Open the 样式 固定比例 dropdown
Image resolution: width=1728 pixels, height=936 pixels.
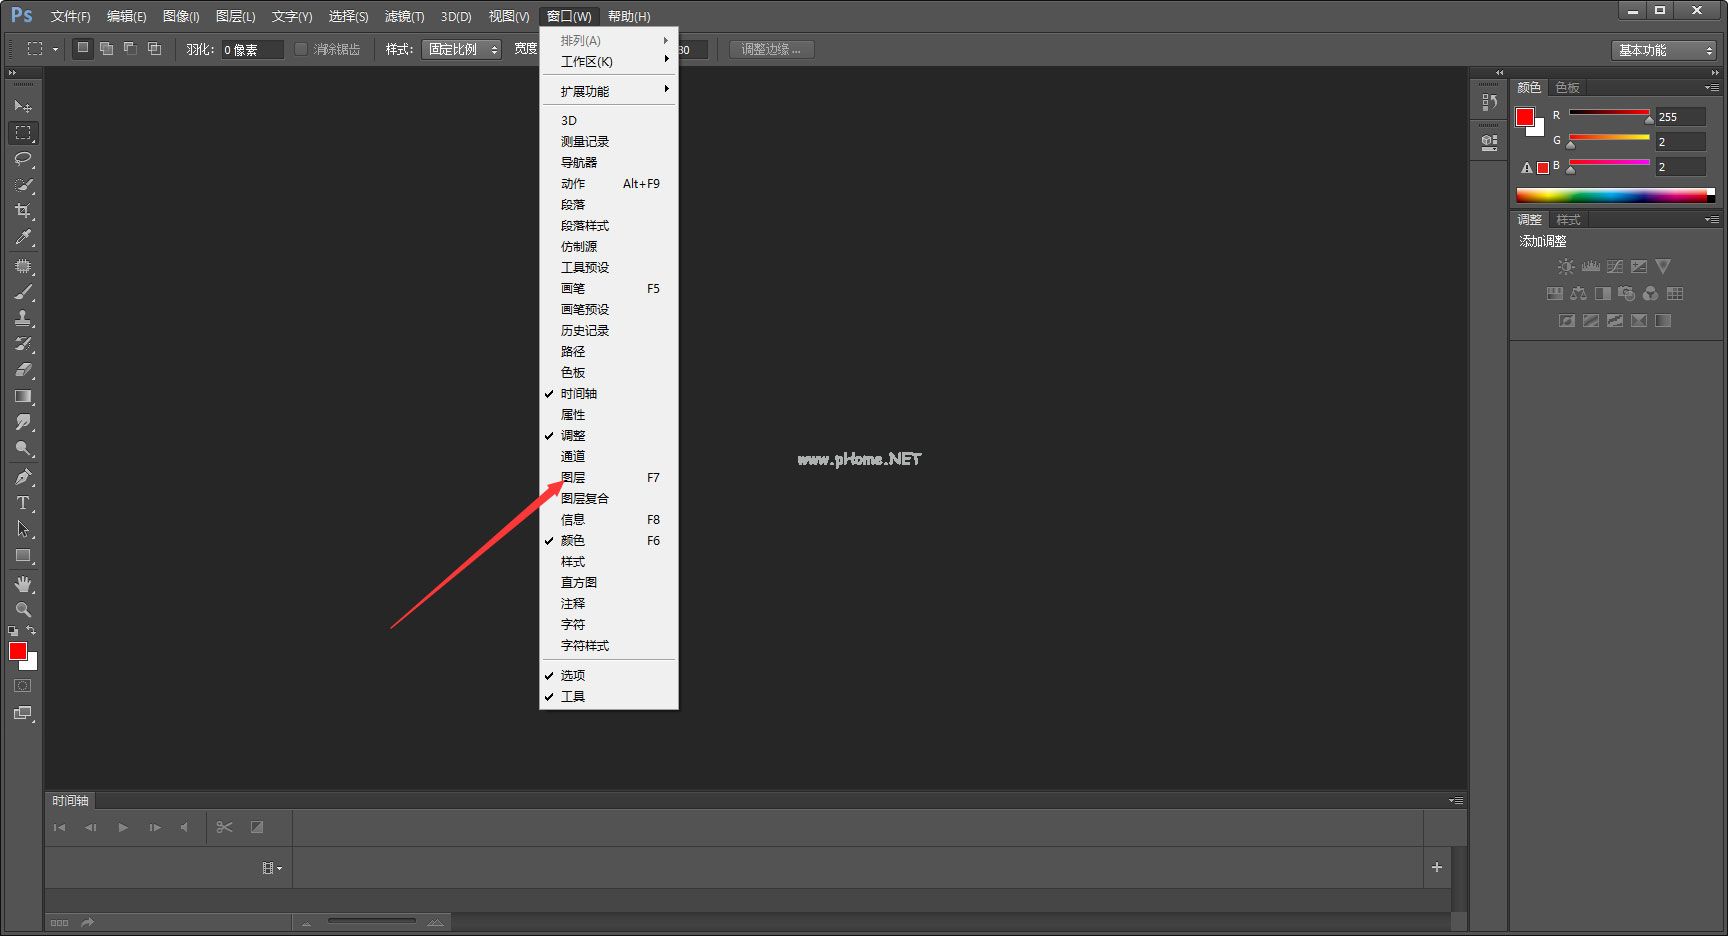(461, 49)
